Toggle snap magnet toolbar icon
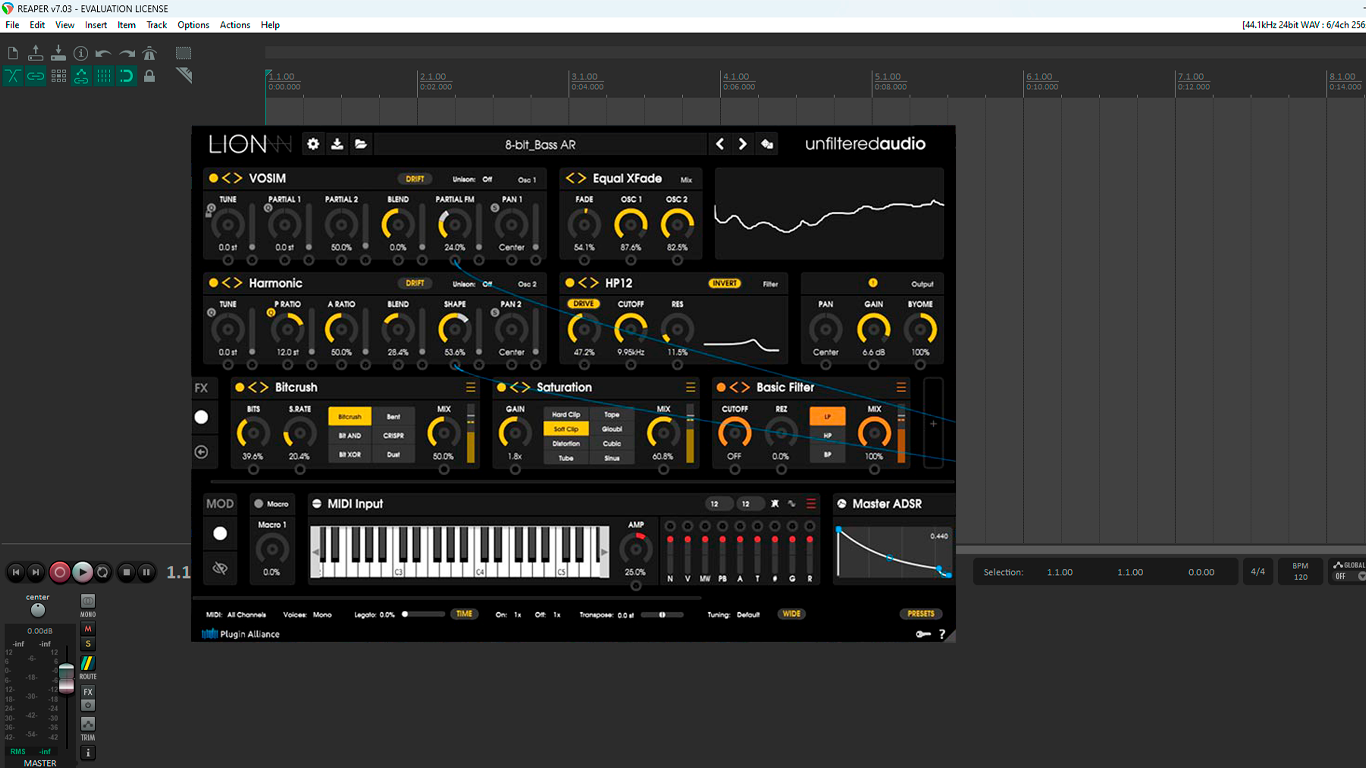The height and width of the screenshot is (768, 1366). click(127, 76)
